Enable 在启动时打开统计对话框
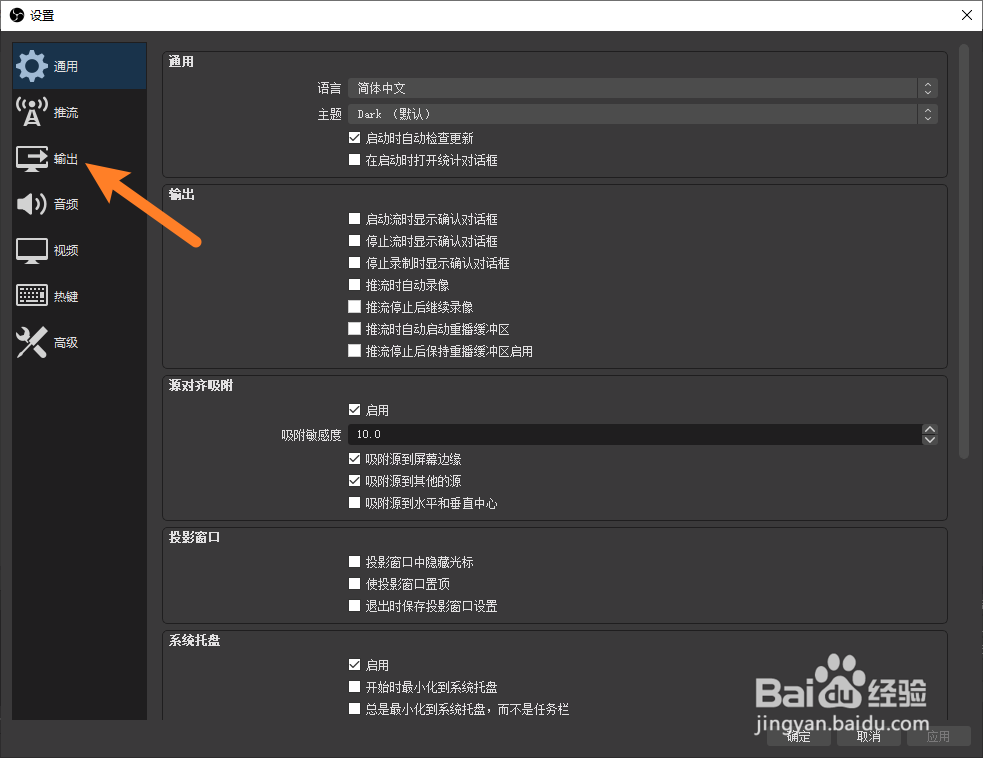This screenshot has width=983, height=758. 354,160
